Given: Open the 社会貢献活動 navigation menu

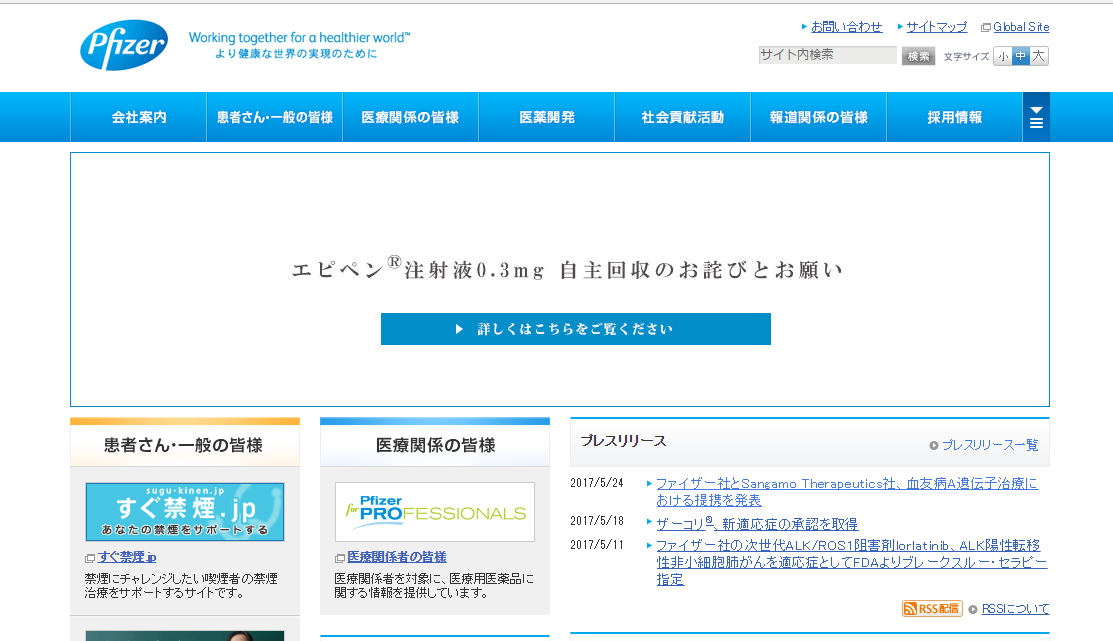Looking at the screenshot, I should click(682, 117).
